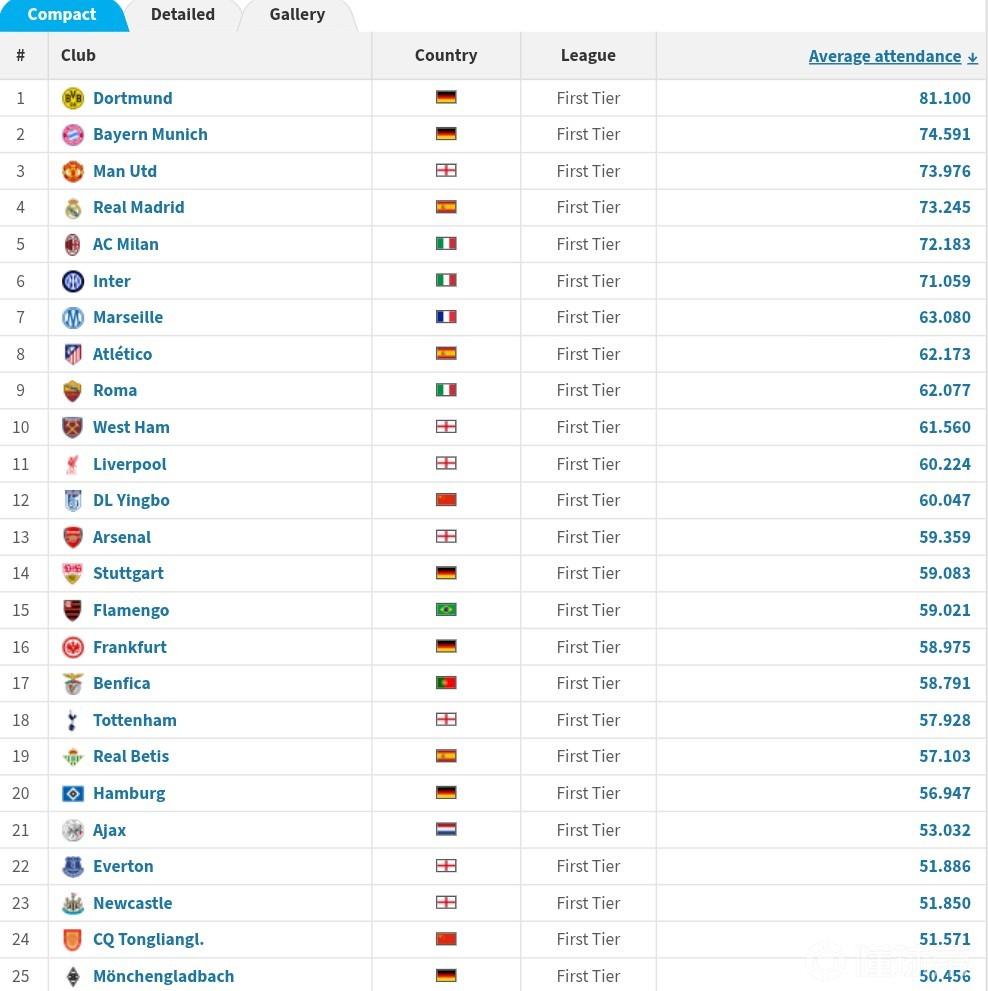The width and height of the screenshot is (988, 991).
Task: Click the Brazil flag in Flamengo row
Action: click(446, 610)
